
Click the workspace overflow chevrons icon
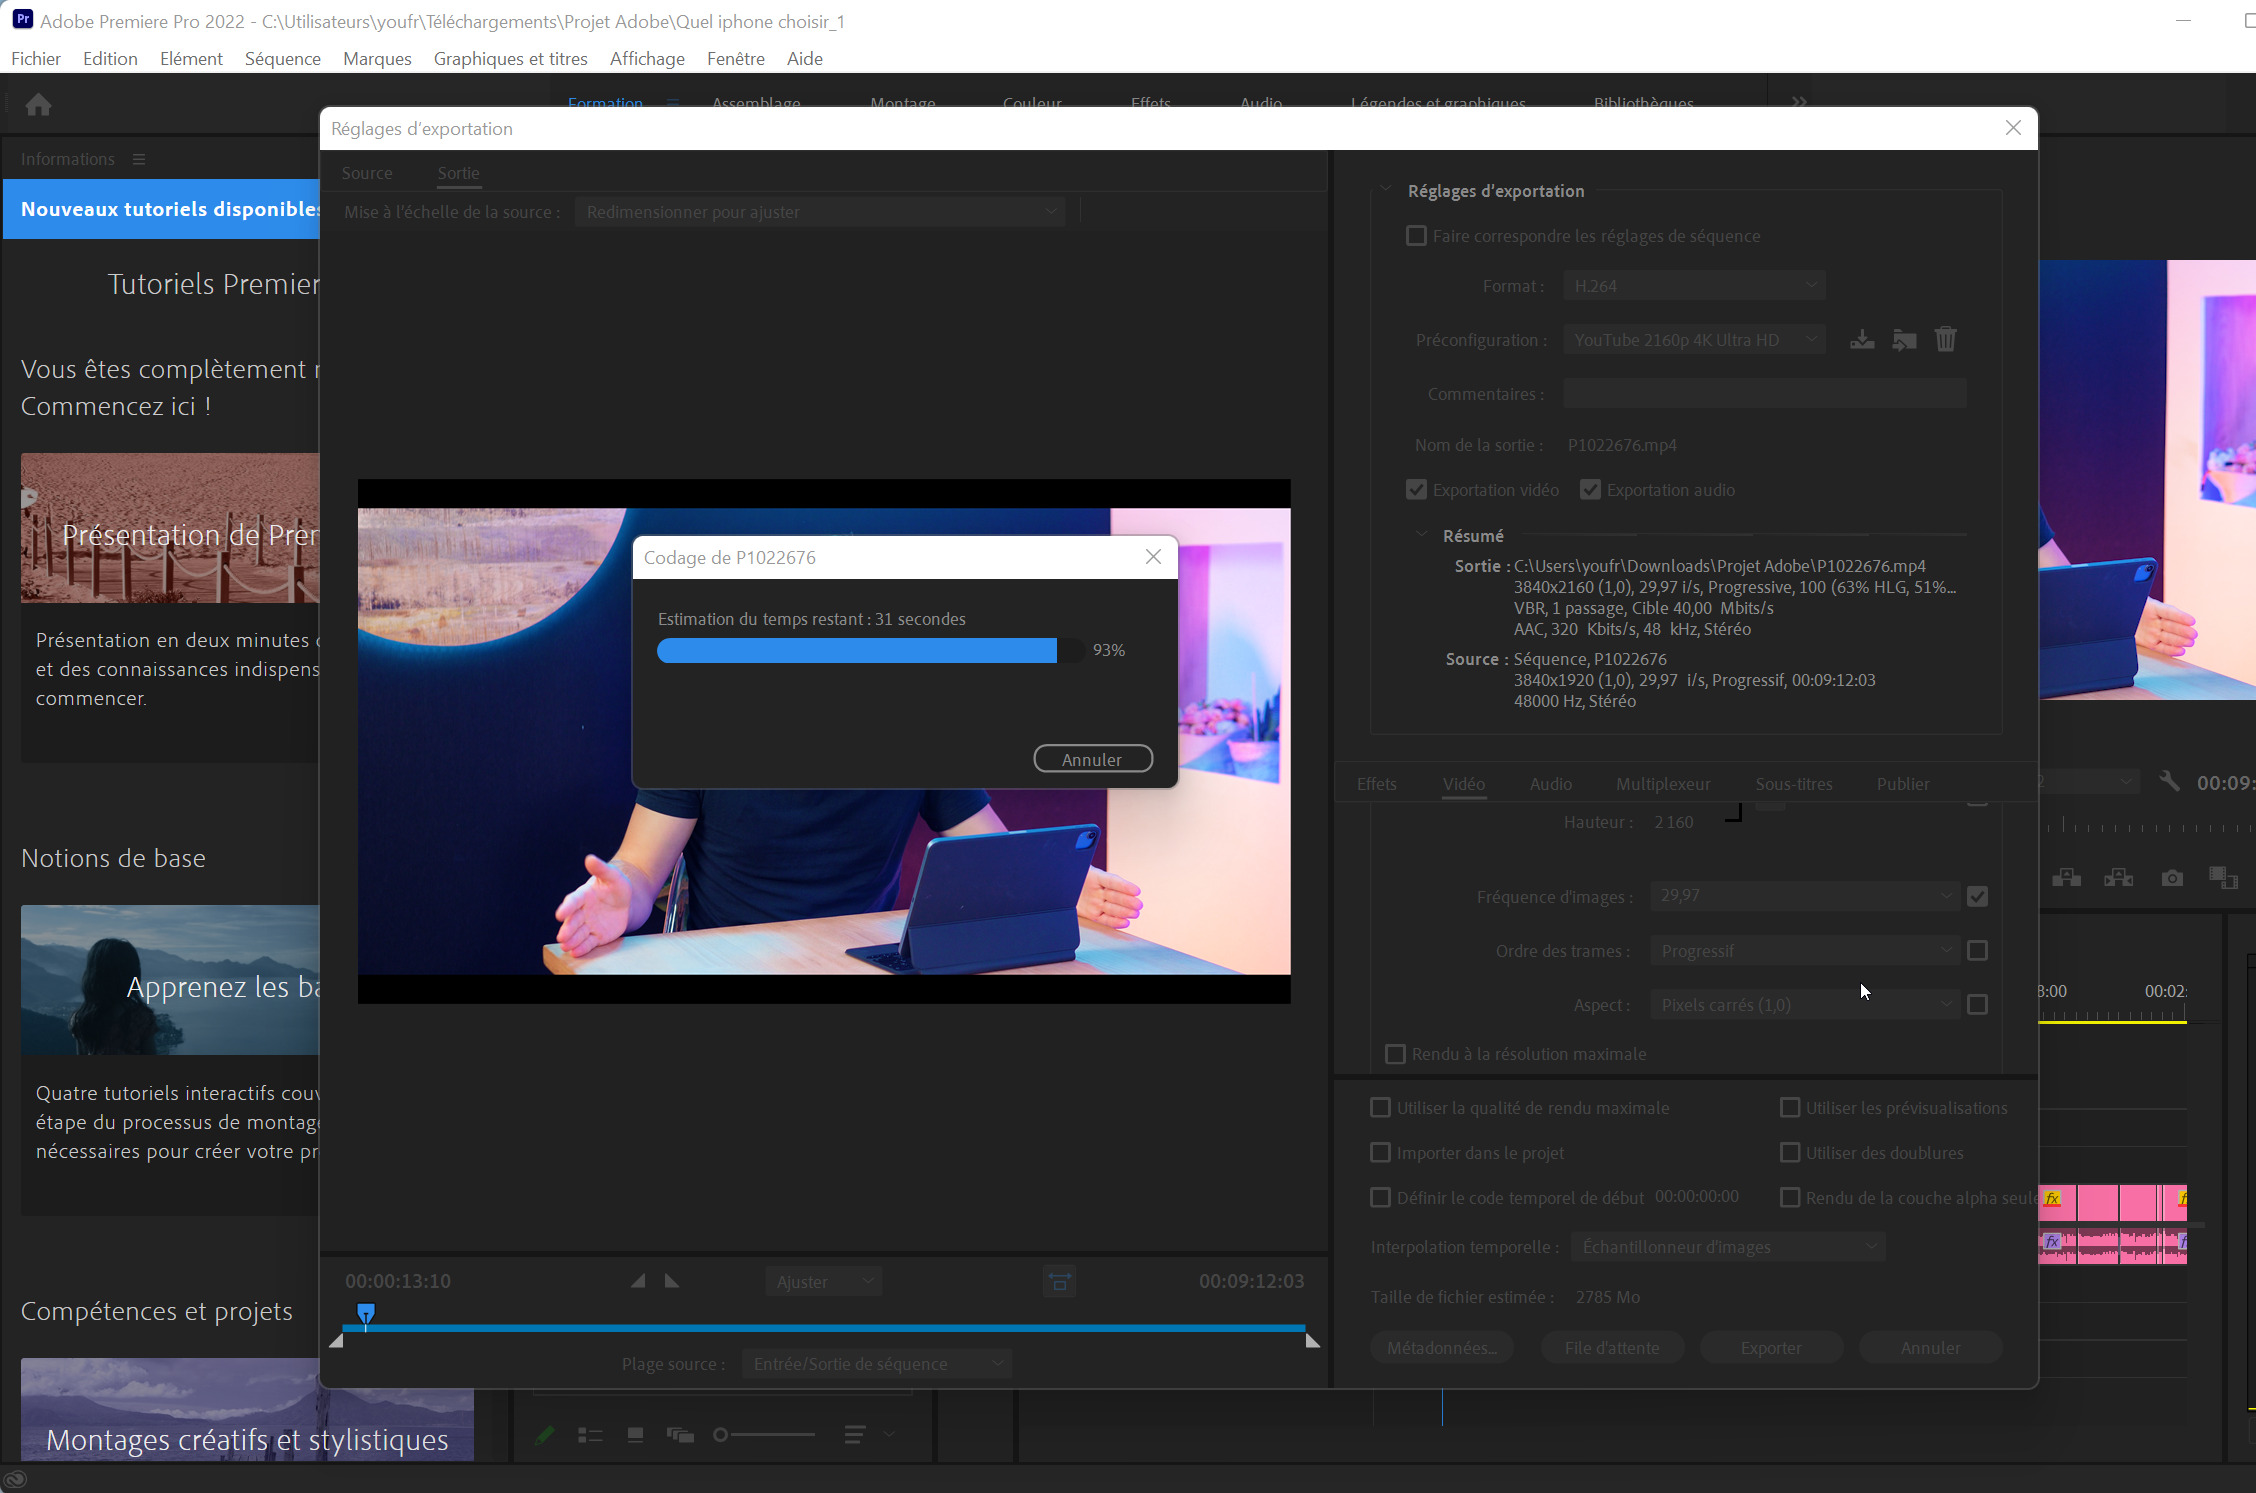pyautogui.click(x=1799, y=102)
